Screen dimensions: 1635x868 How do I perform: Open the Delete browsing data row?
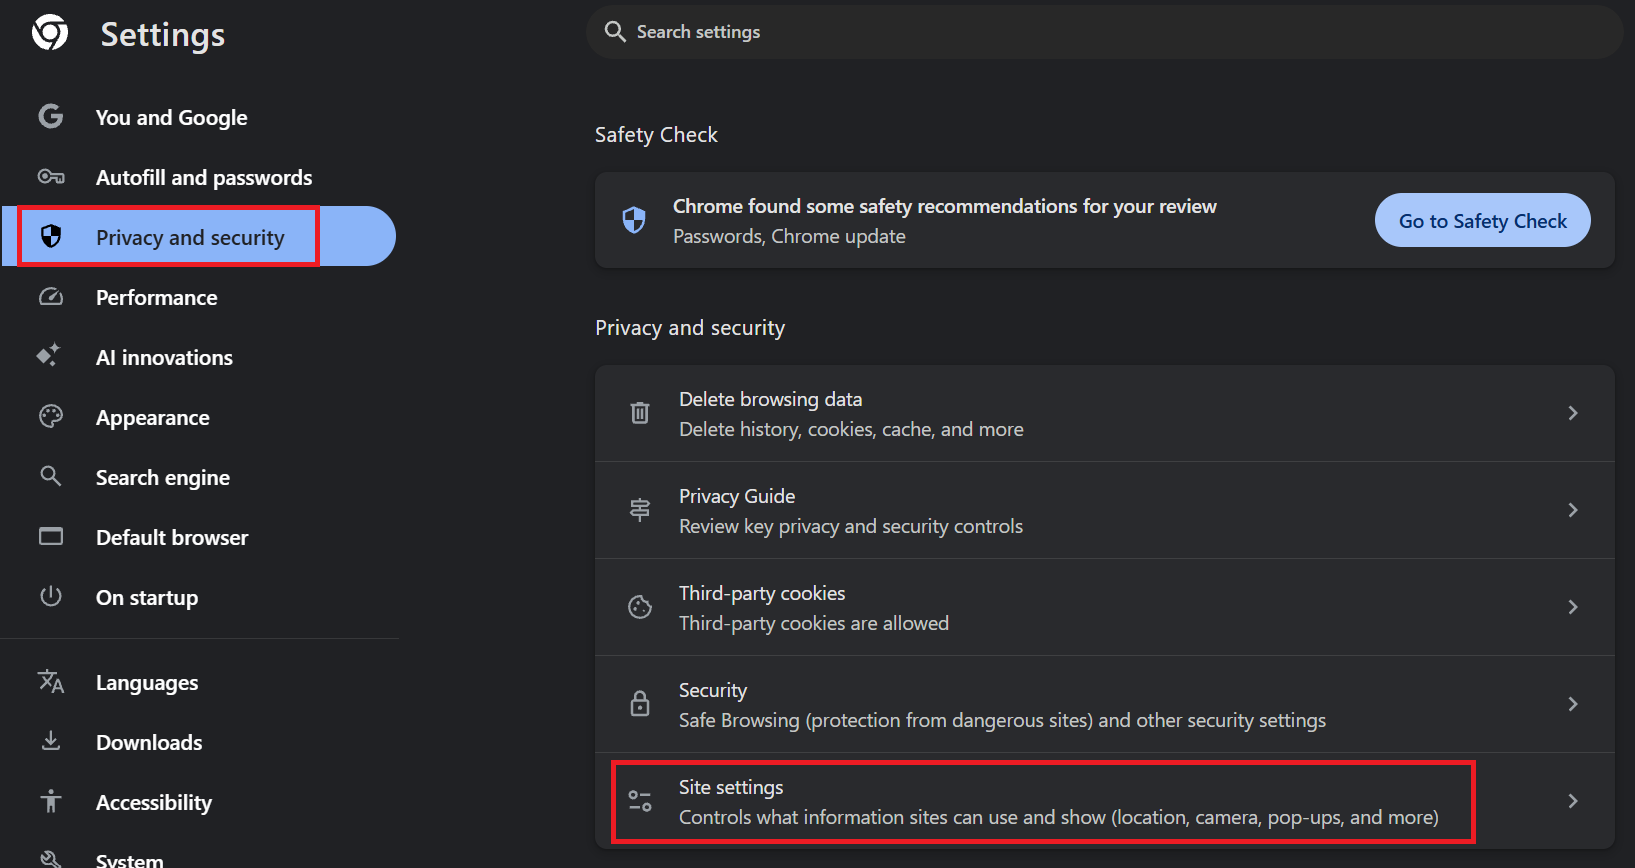tap(1104, 413)
